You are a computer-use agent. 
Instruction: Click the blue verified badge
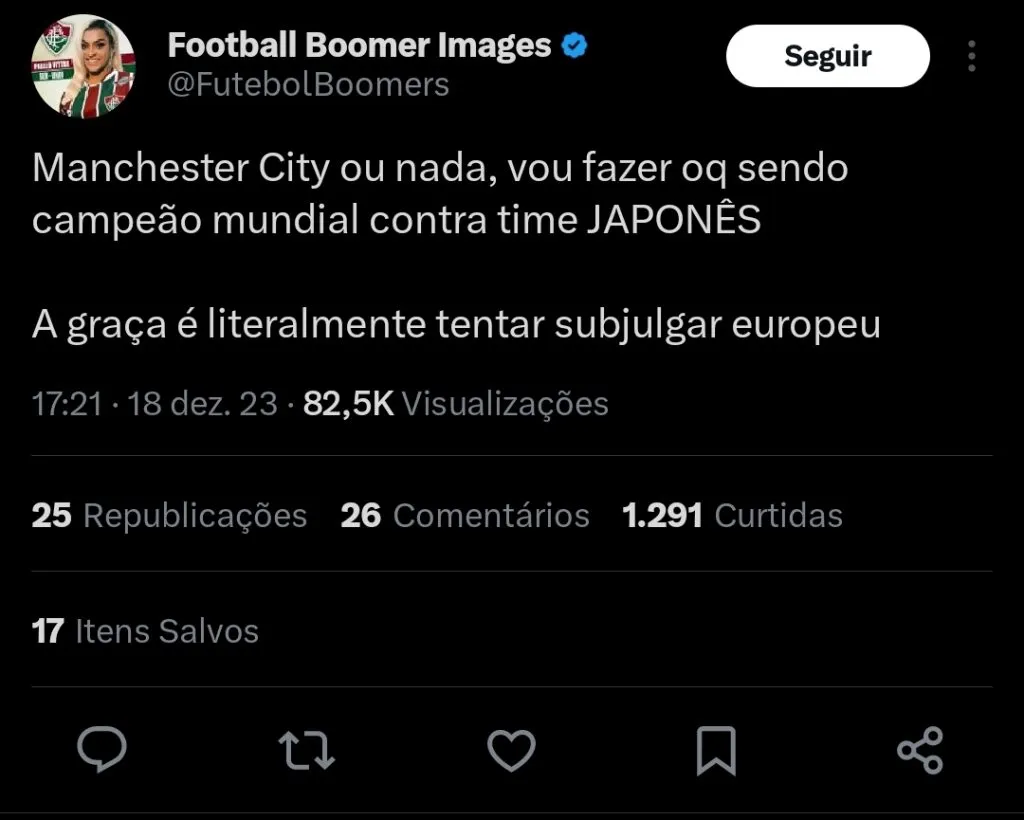coord(577,46)
